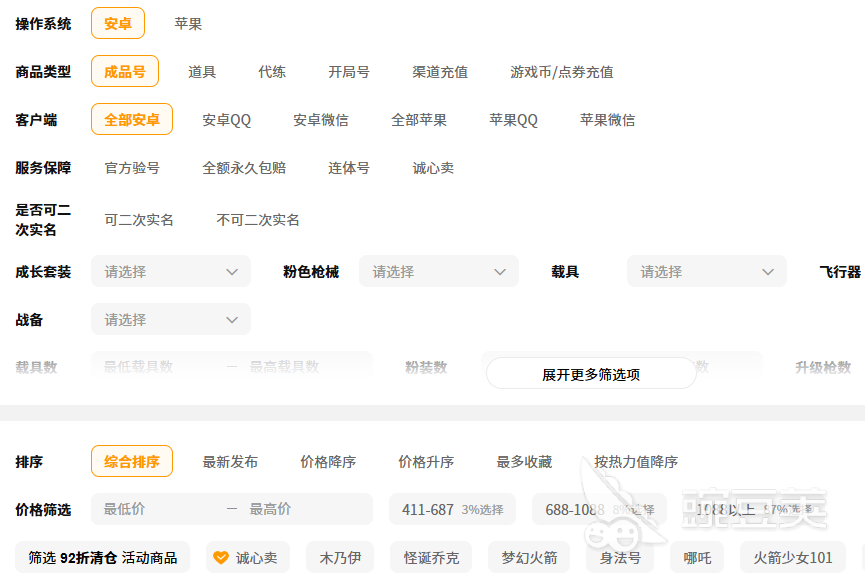The width and height of the screenshot is (865, 581).
Task: Filter 92折清仓 活动商品
Action: click(103, 557)
